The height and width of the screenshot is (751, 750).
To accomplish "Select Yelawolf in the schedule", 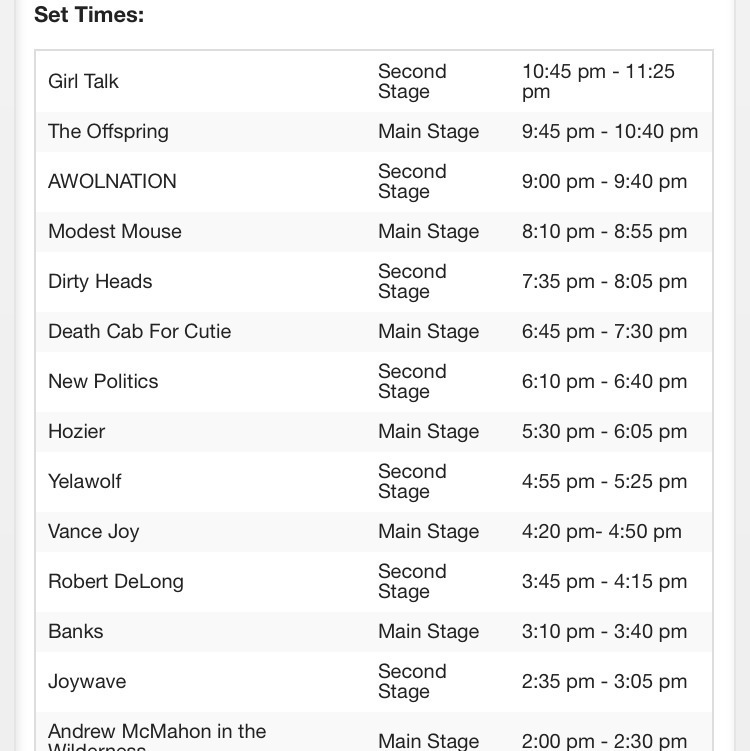I will click(x=85, y=481).
